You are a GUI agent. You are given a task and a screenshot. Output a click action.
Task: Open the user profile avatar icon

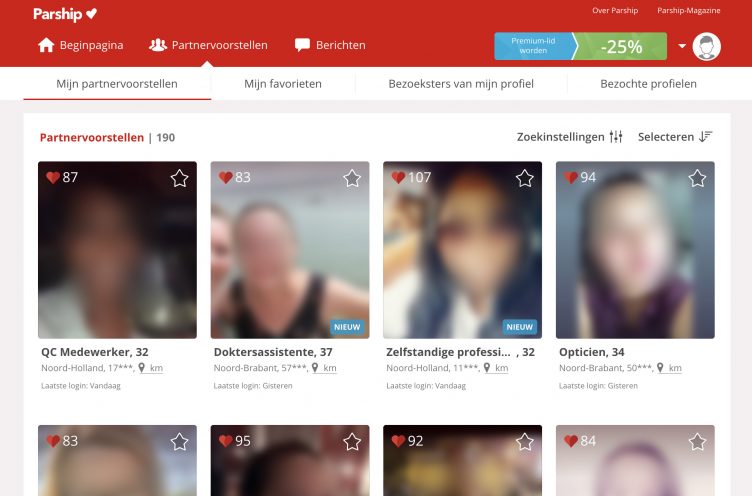[x=707, y=47]
